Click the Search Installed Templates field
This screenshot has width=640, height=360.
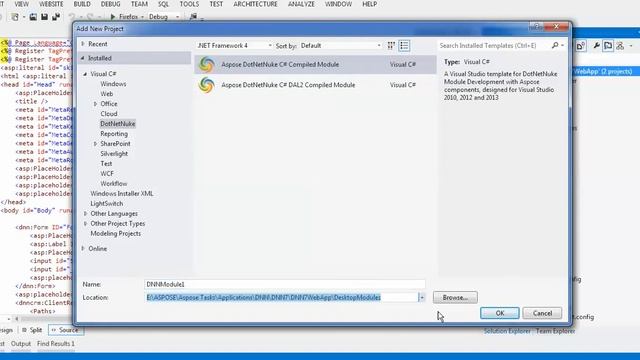pos(494,46)
